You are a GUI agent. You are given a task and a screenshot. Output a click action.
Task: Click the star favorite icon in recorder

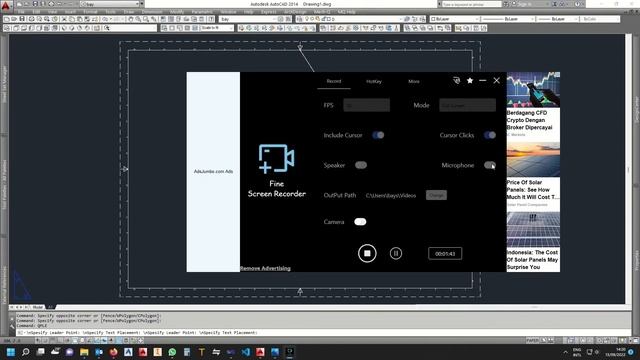[x=470, y=81]
